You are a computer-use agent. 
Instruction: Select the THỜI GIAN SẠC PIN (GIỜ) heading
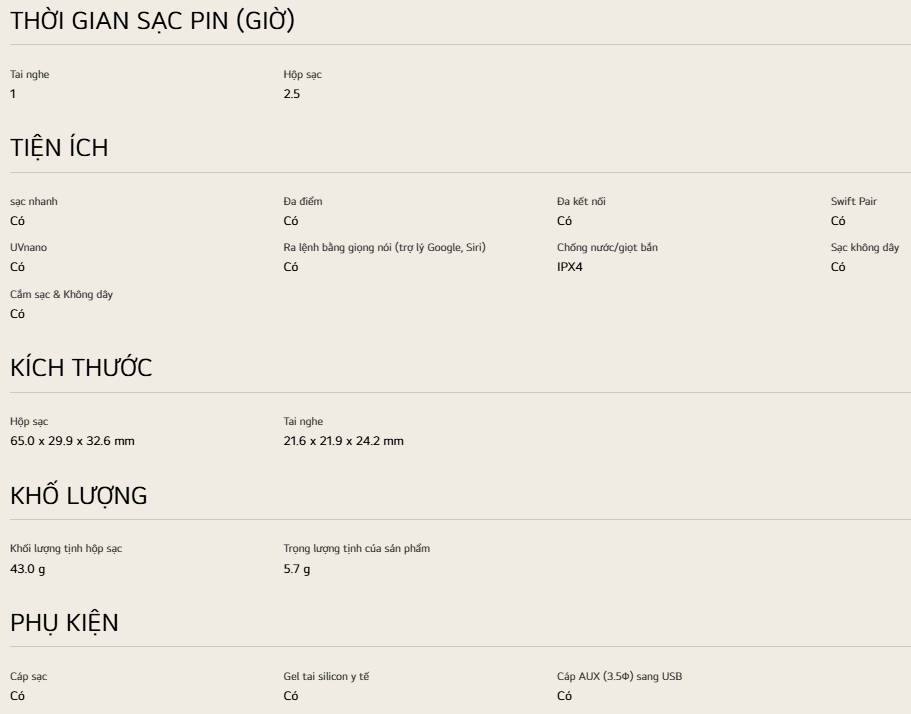[x=153, y=20]
